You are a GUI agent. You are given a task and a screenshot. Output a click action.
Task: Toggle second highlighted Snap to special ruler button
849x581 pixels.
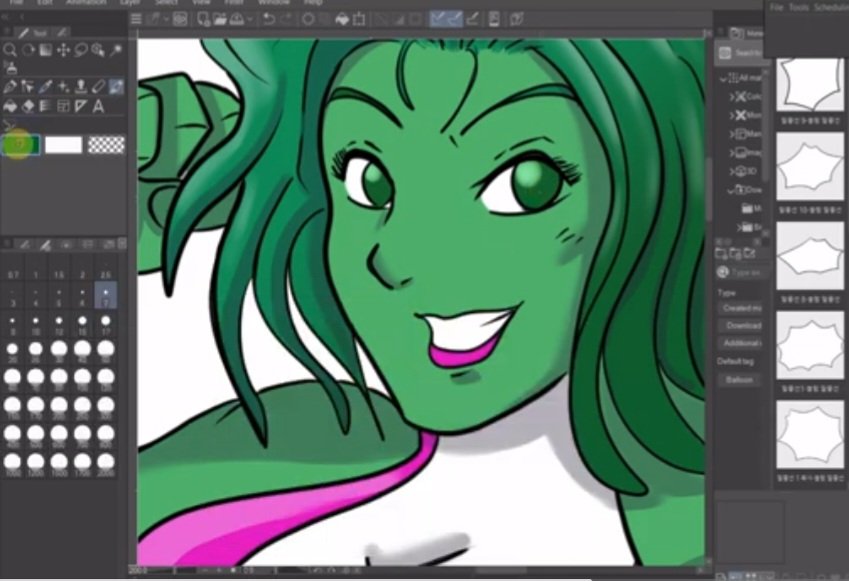pyautogui.click(x=455, y=19)
